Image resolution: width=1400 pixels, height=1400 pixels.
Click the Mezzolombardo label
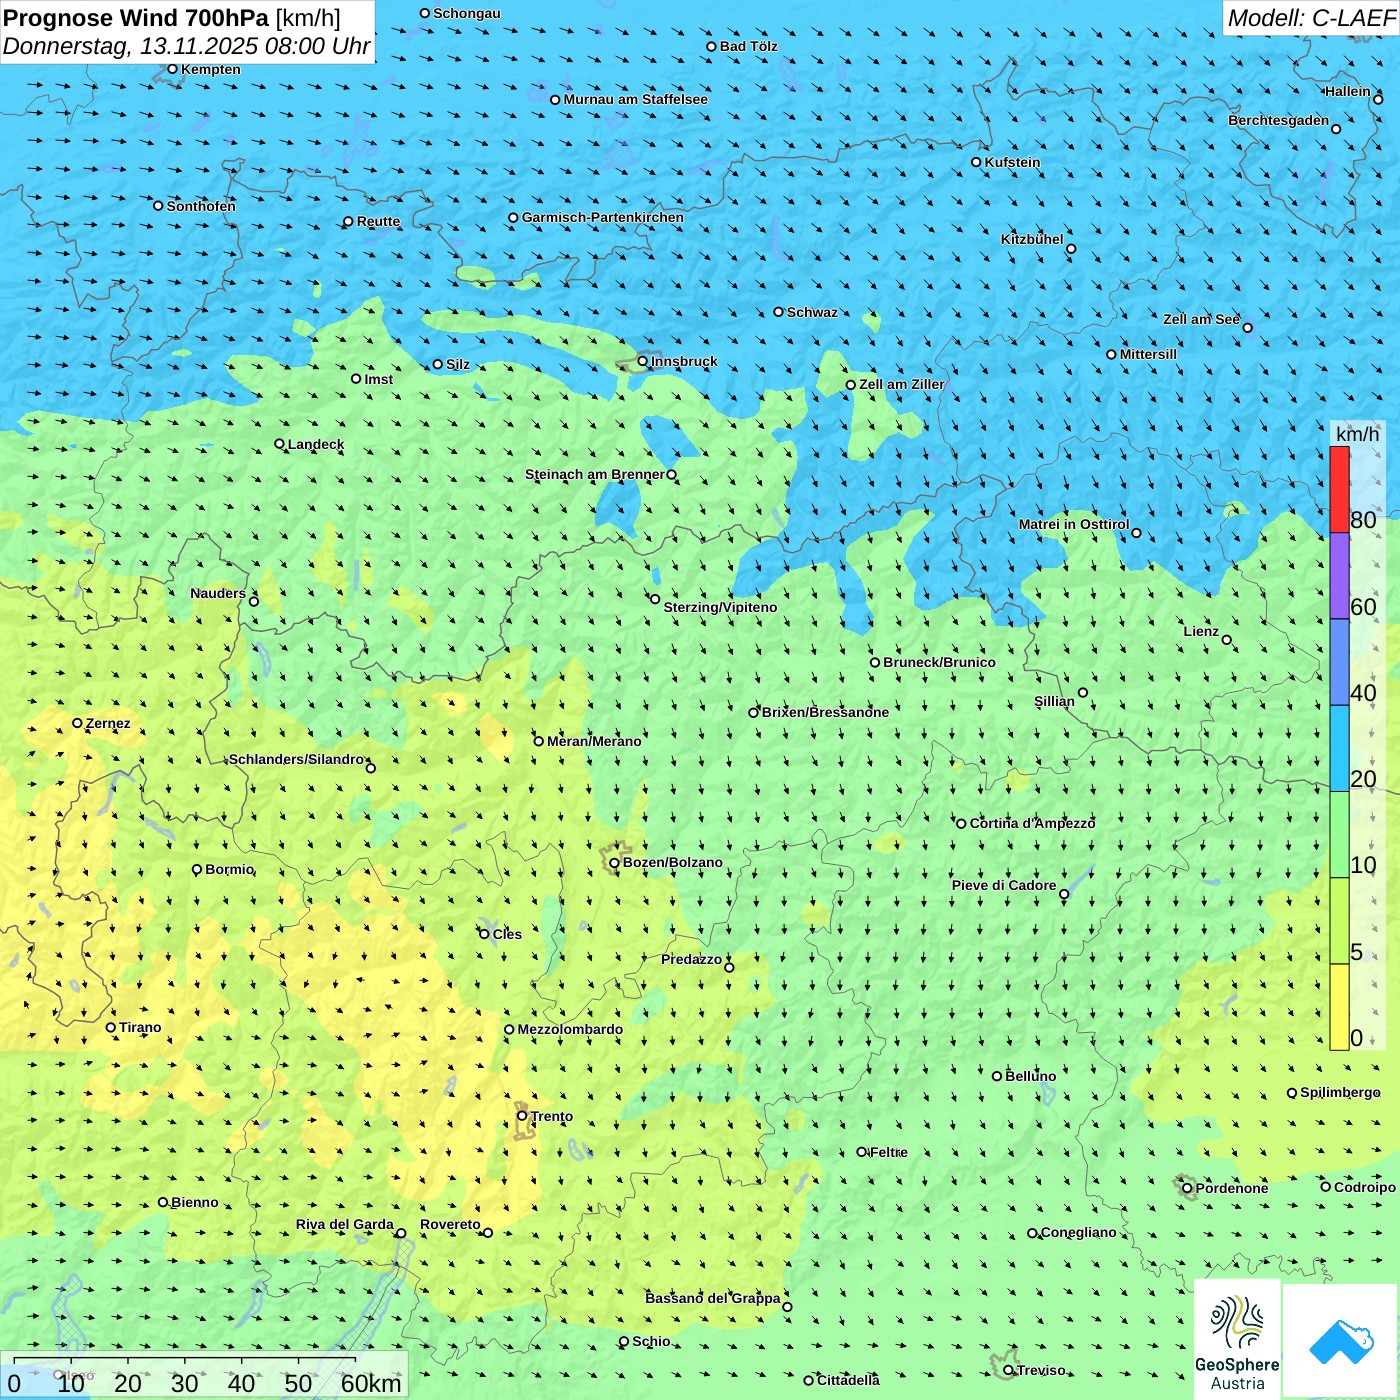[570, 1029]
